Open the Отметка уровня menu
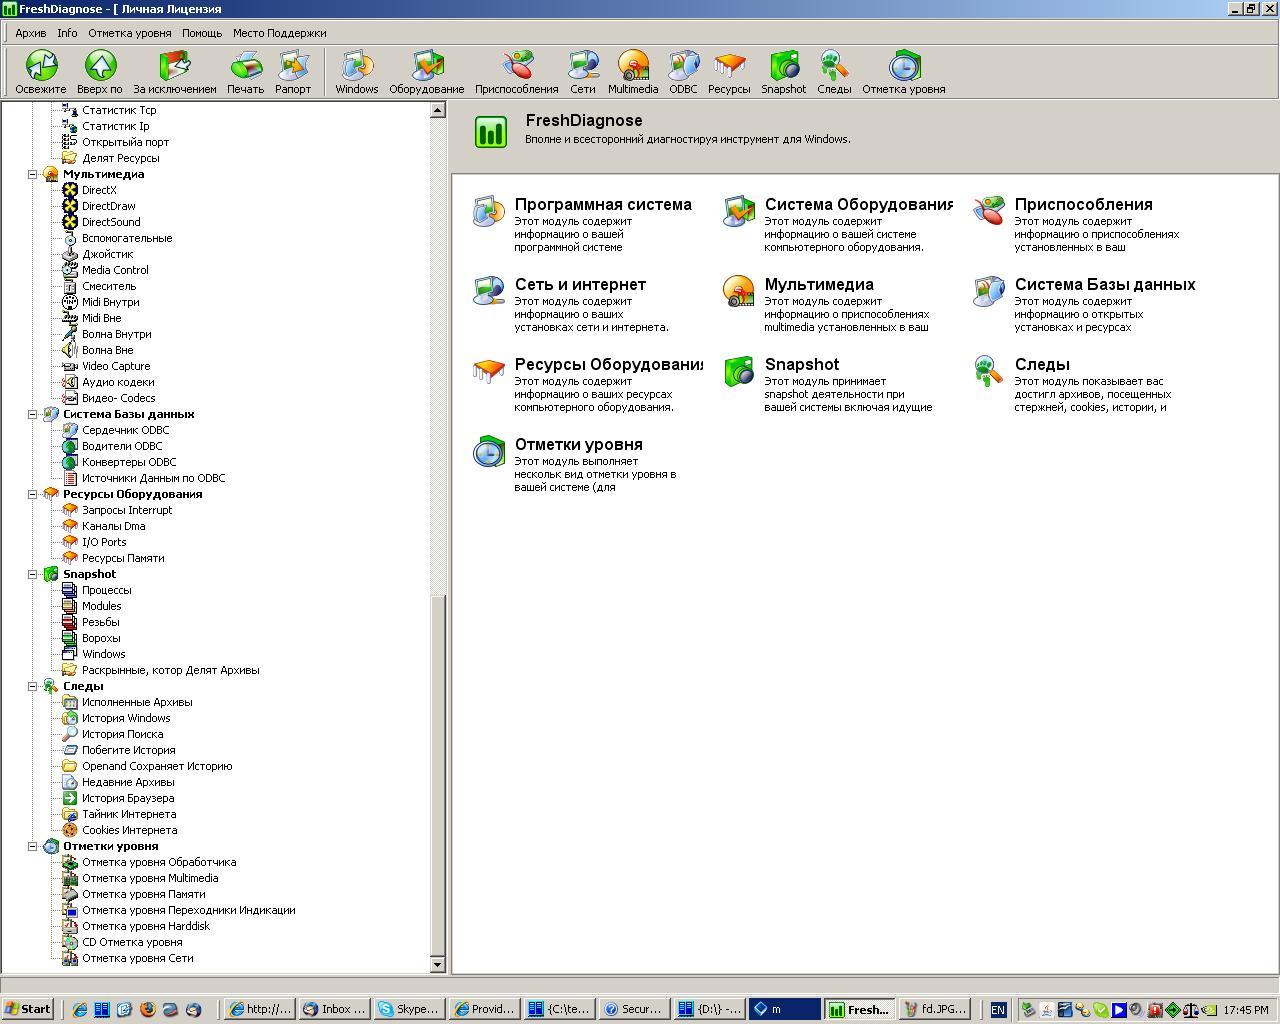Screen dimensions: 1280x1024 (x=129, y=33)
